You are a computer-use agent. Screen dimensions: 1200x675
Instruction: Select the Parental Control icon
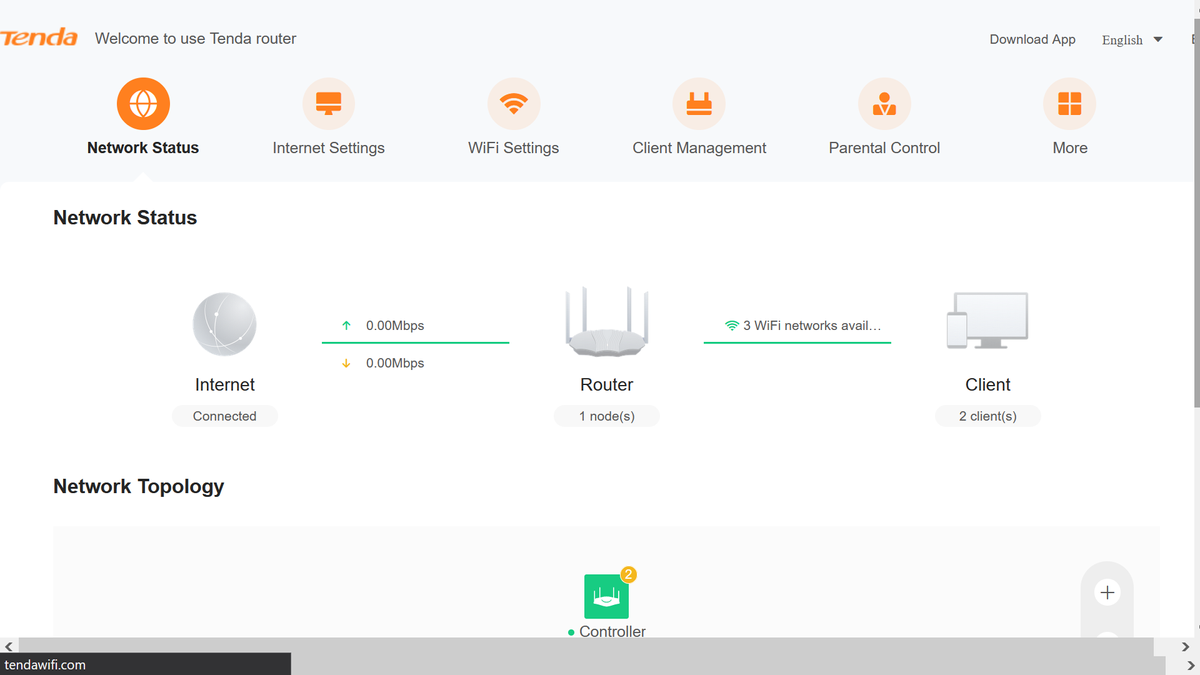[x=884, y=103]
